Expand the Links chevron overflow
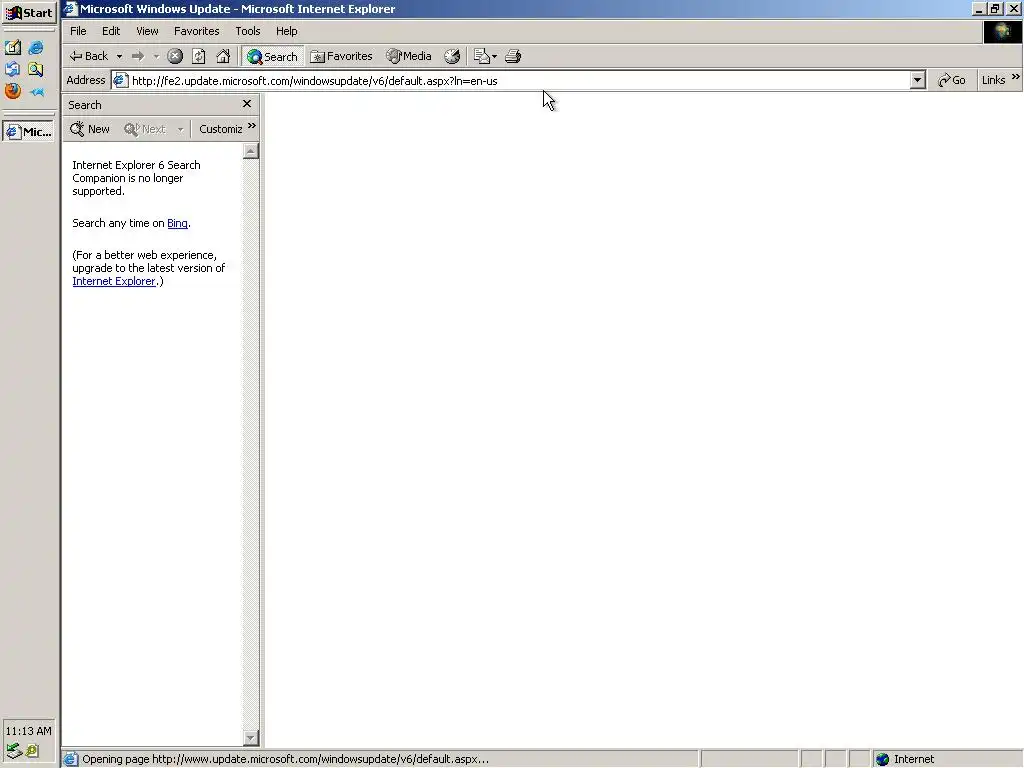1024x768 pixels. [1016, 76]
